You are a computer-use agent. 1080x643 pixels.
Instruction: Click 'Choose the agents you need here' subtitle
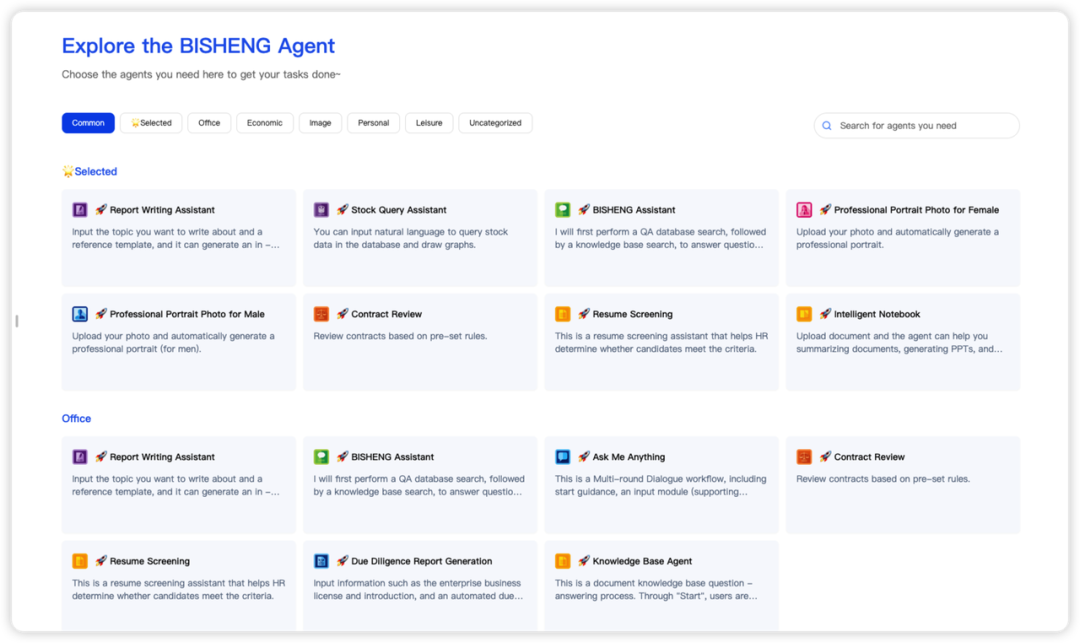[x=201, y=74]
